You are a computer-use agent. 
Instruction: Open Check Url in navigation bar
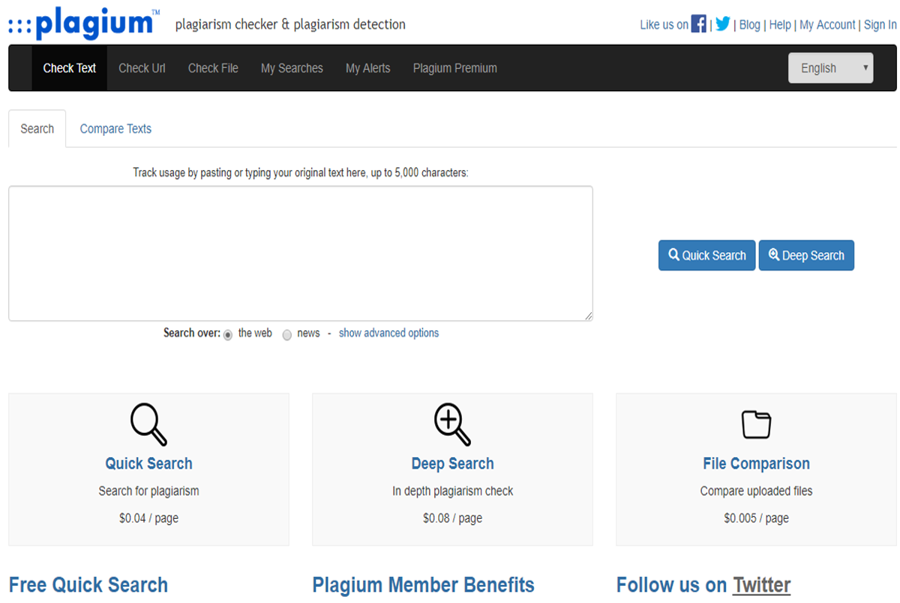142,68
